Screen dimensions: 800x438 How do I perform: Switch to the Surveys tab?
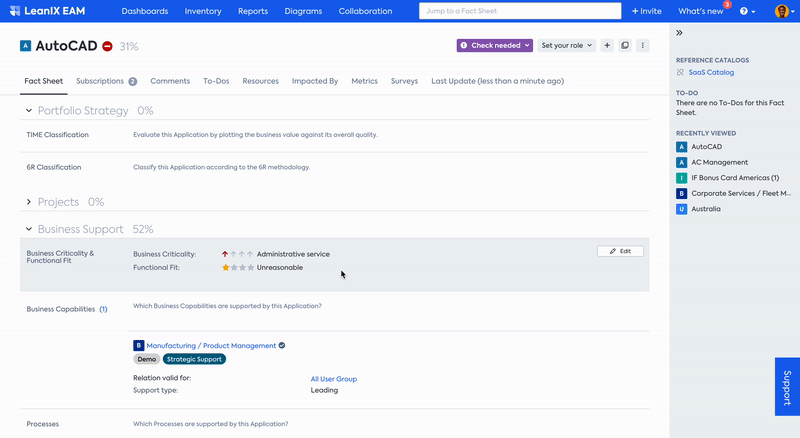[x=405, y=81]
